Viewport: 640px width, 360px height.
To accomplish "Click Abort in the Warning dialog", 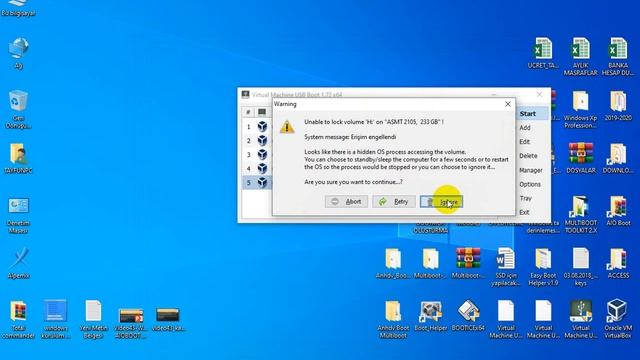I will [x=347, y=202].
